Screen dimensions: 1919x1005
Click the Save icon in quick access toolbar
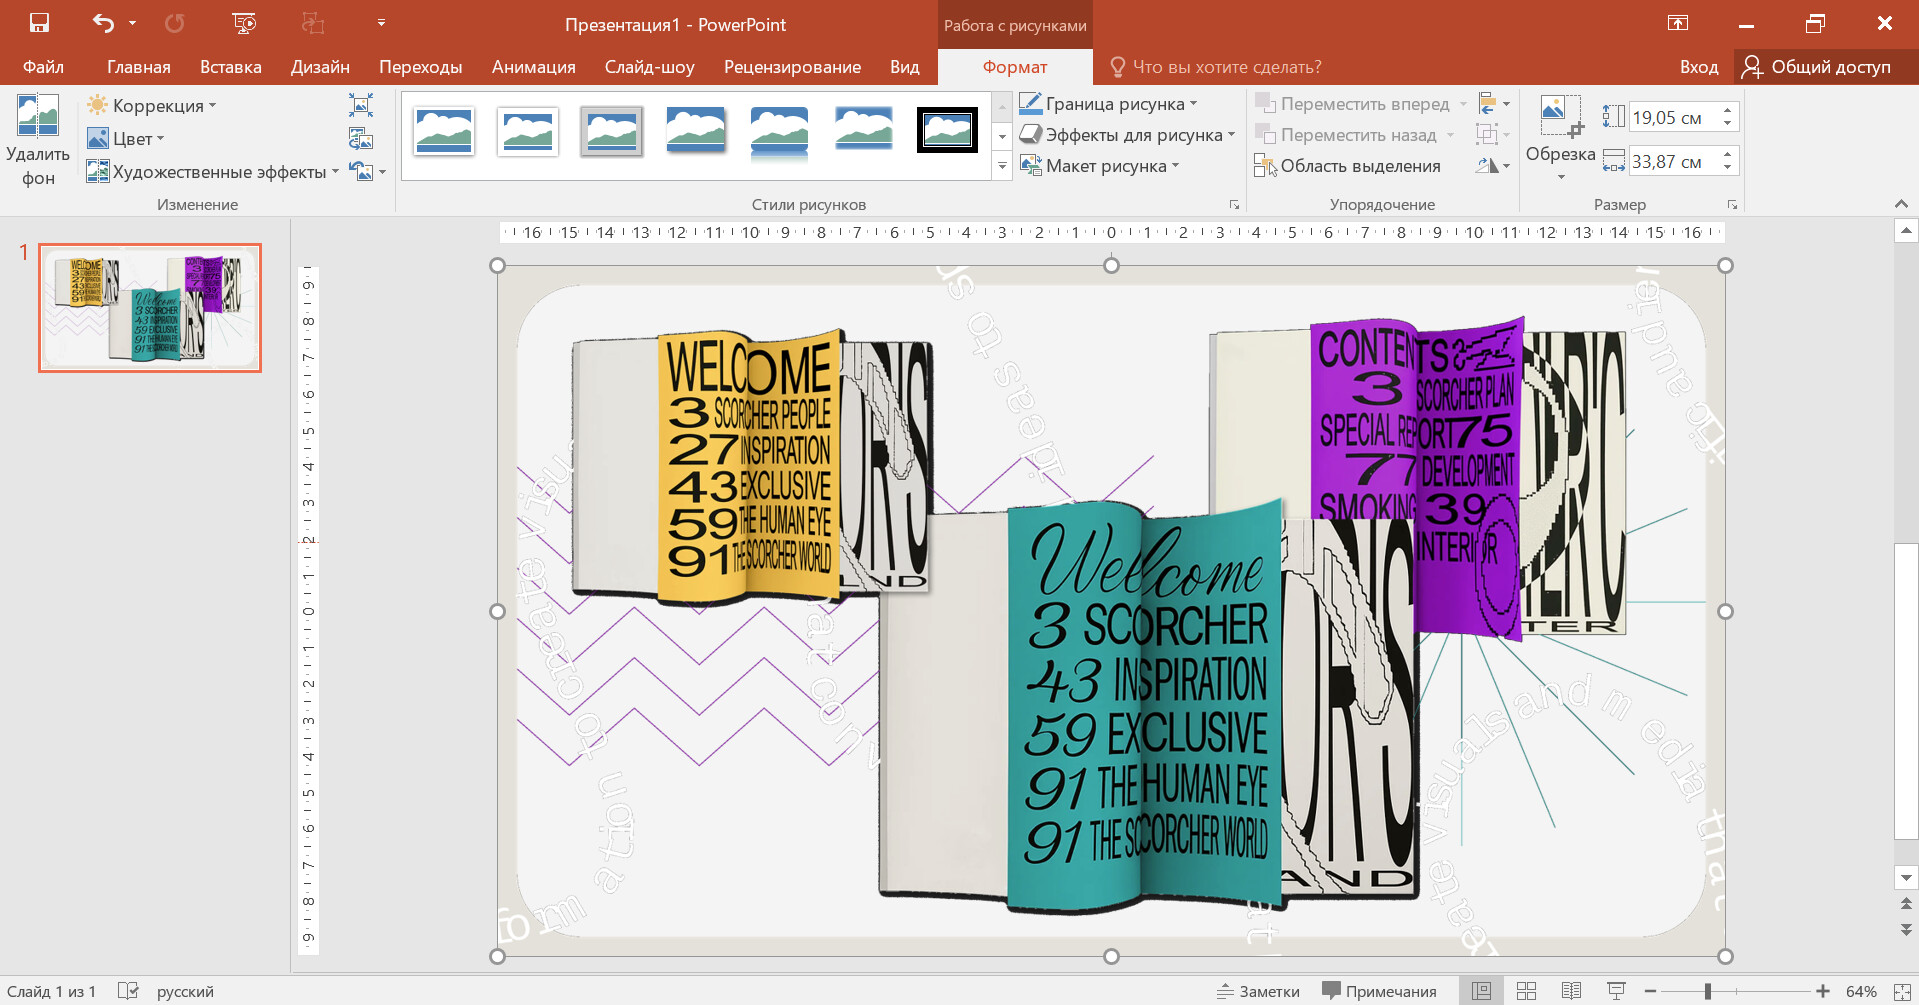coord(40,23)
